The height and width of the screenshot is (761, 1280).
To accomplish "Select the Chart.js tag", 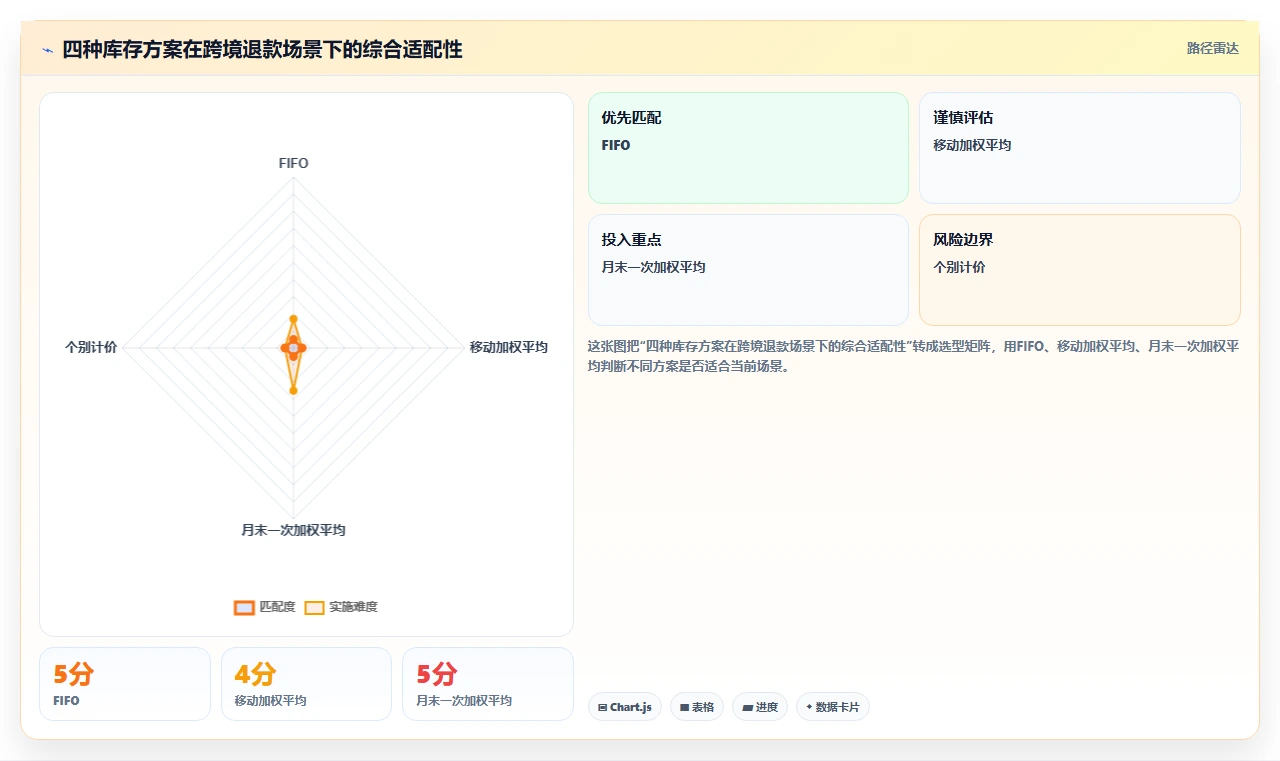I will point(624,707).
